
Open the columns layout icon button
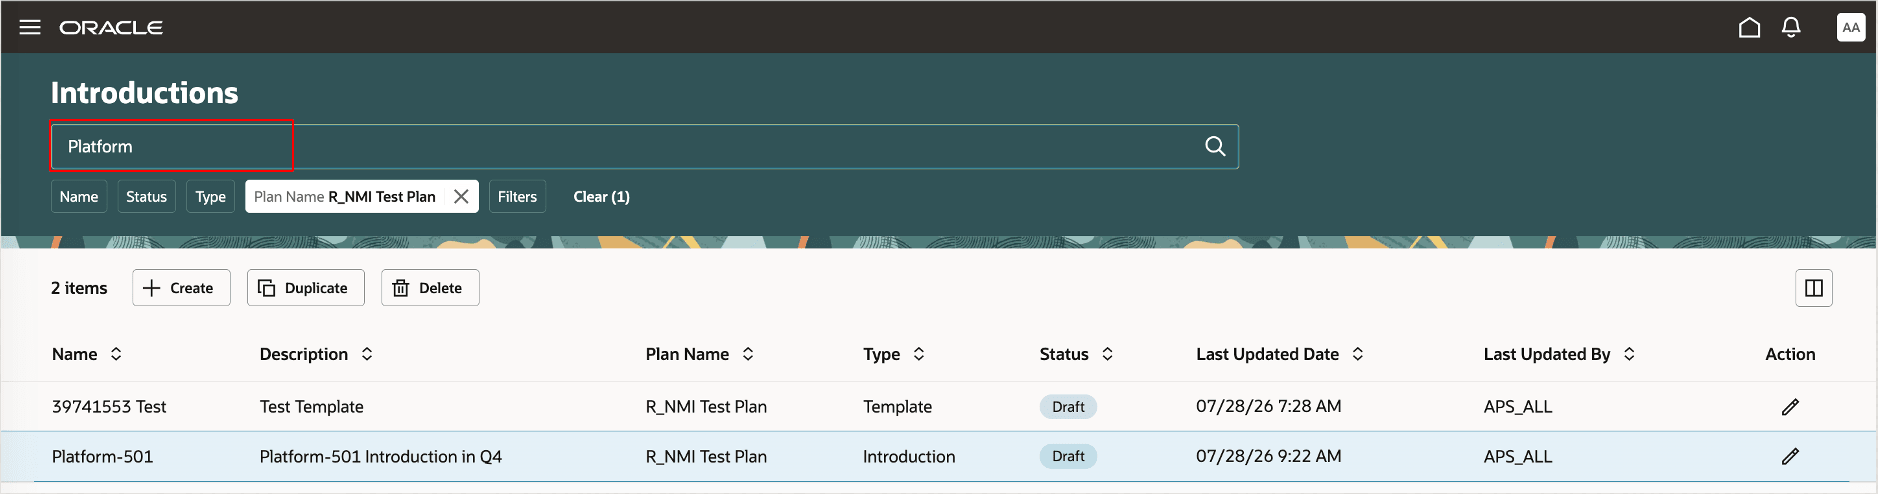pos(1813,288)
